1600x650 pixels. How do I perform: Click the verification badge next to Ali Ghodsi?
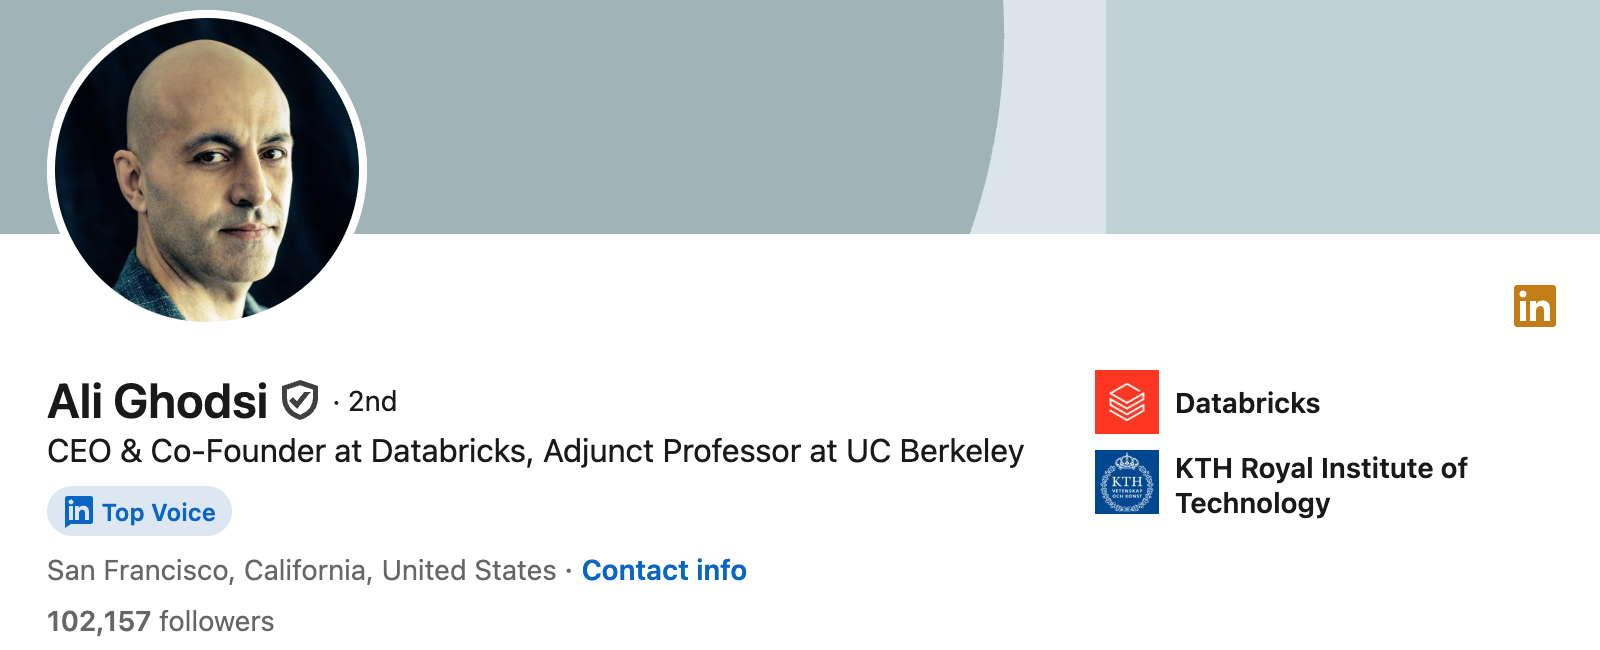tap(299, 399)
